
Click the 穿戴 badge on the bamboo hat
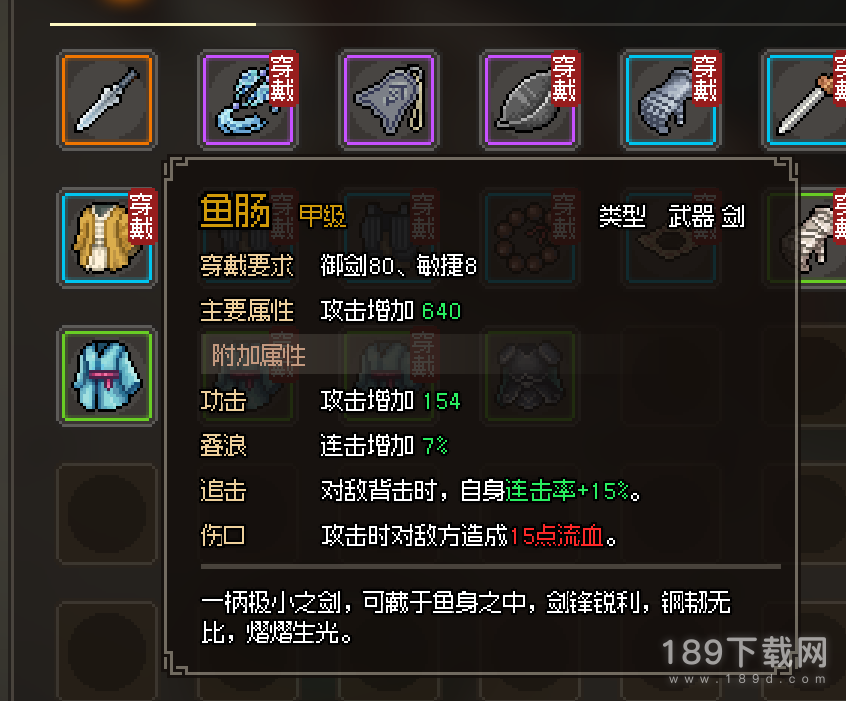(565, 79)
